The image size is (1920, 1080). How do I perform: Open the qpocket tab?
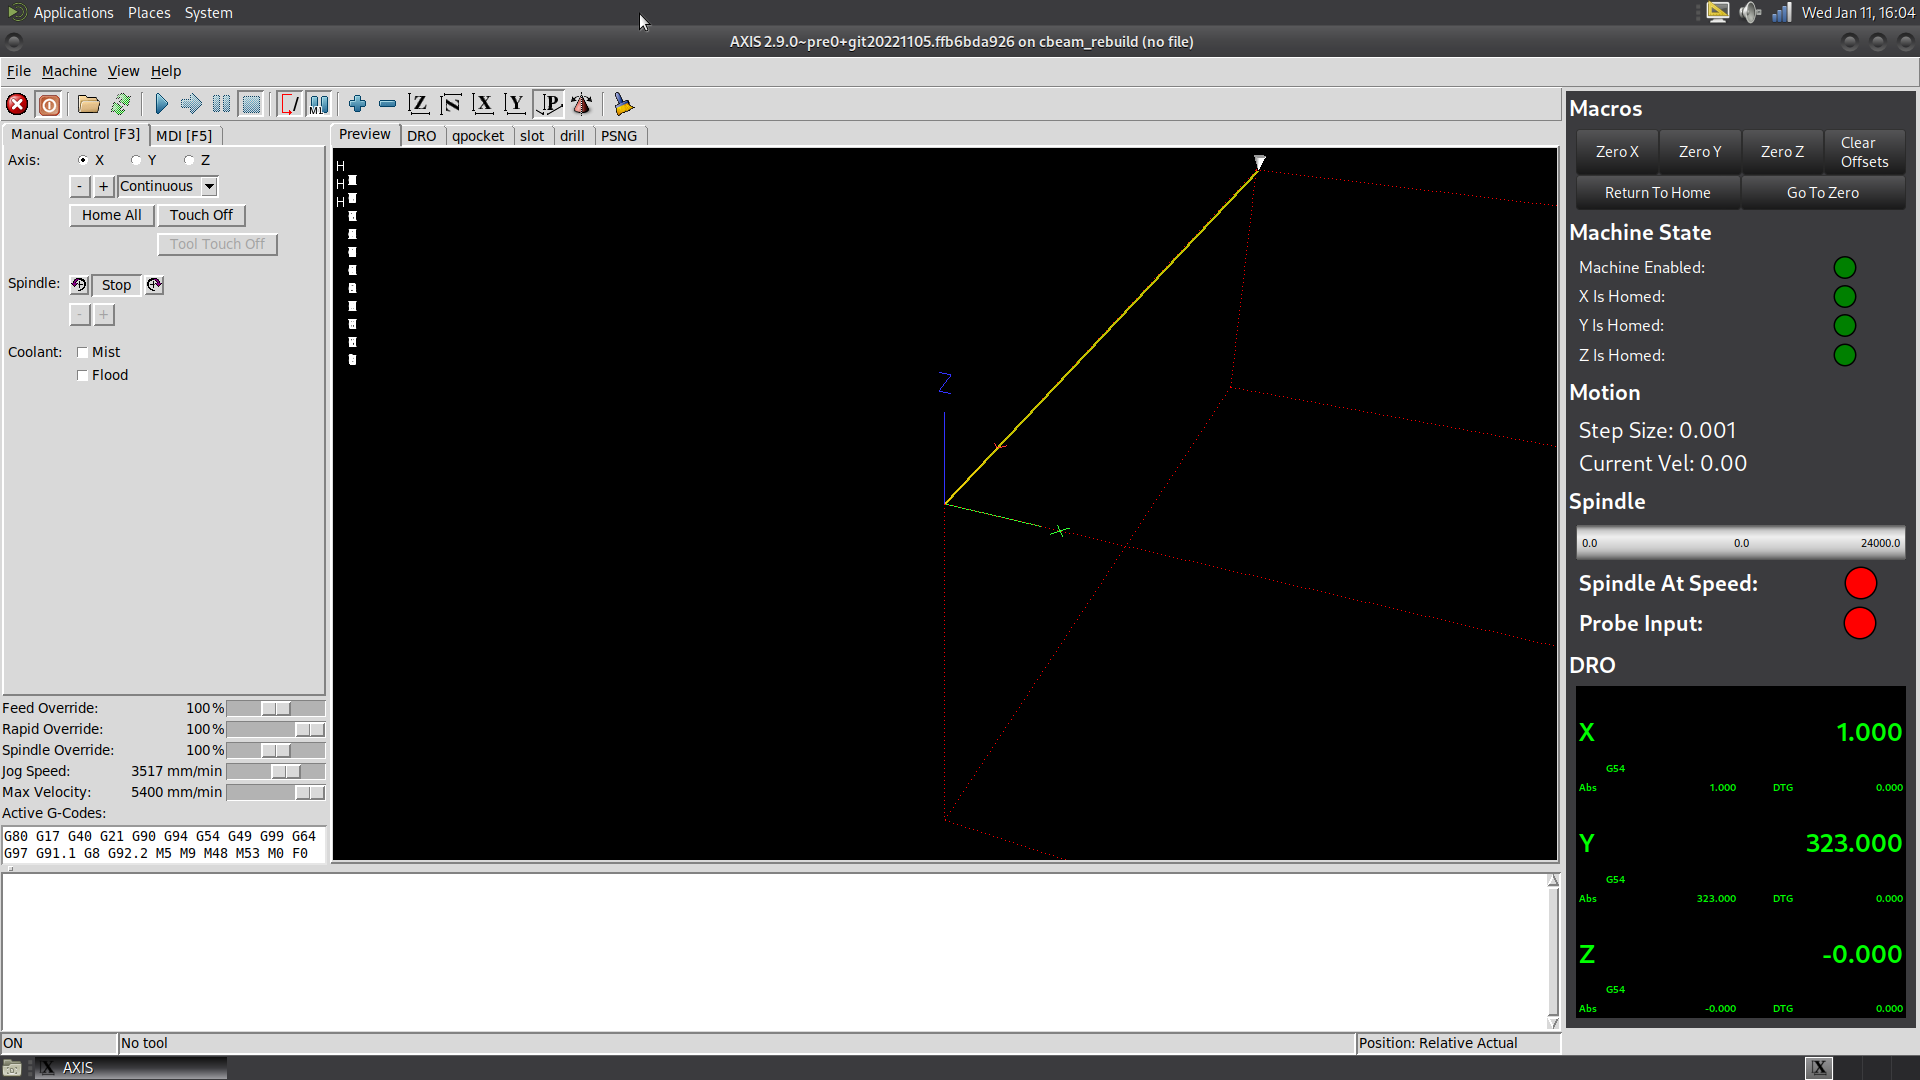pos(477,136)
